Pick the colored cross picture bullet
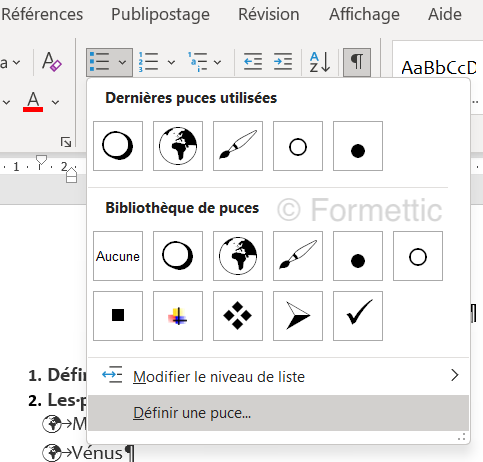483x462 pixels. (178, 316)
